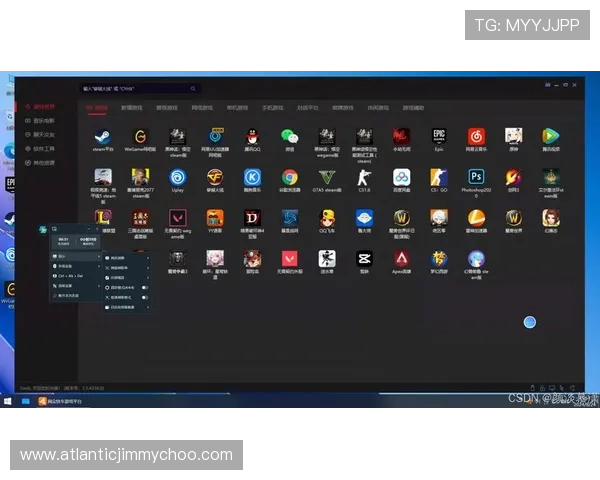Launch the Google Chrome browser icon
Screen dimensions: 600x480
point(289,177)
